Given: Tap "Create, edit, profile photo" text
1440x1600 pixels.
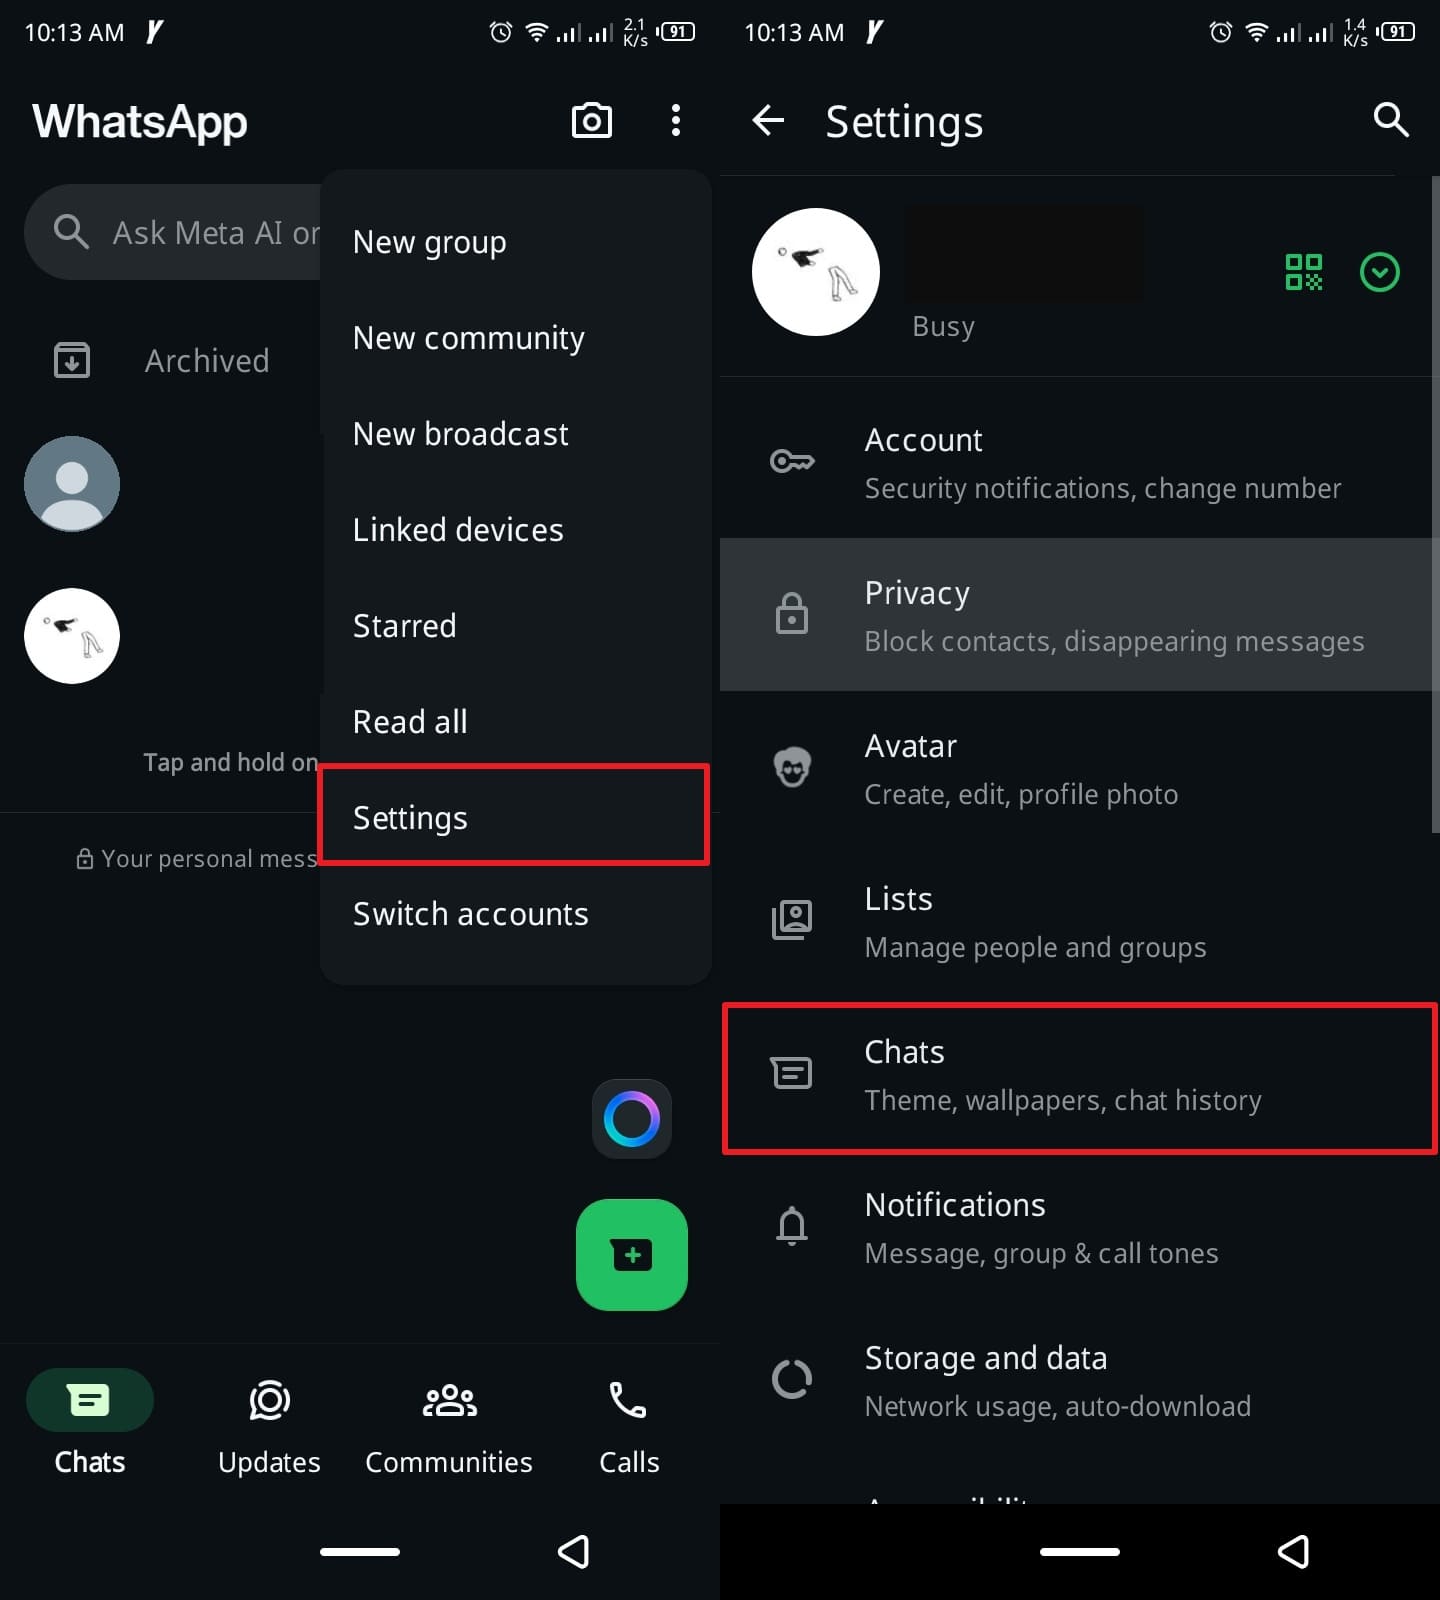Looking at the screenshot, I should 1022,794.
